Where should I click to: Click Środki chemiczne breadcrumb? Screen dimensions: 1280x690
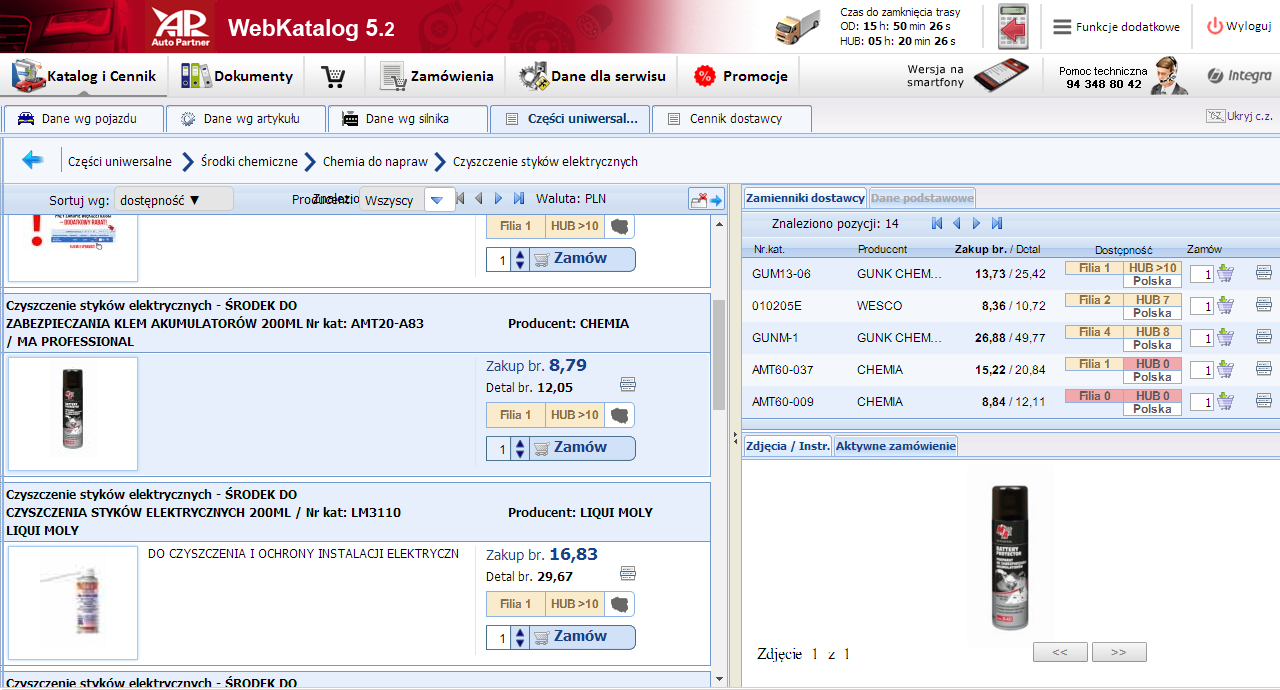249,161
